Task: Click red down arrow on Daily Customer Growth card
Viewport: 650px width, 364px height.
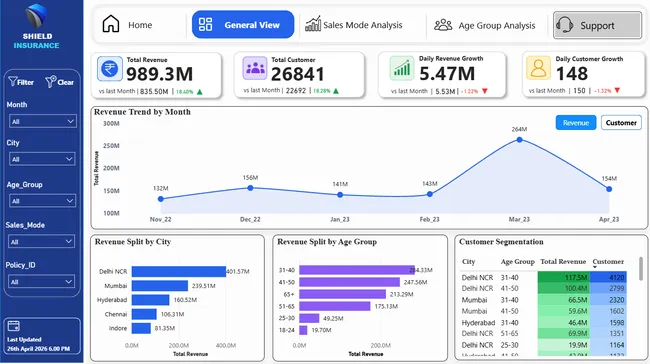Action: pyautogui.click(x=617, y=90)
